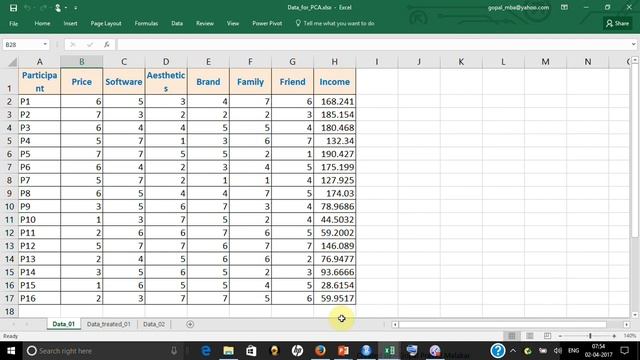
Task: Click the Save icon in quick access toolbar
Action: click(13, 8)
